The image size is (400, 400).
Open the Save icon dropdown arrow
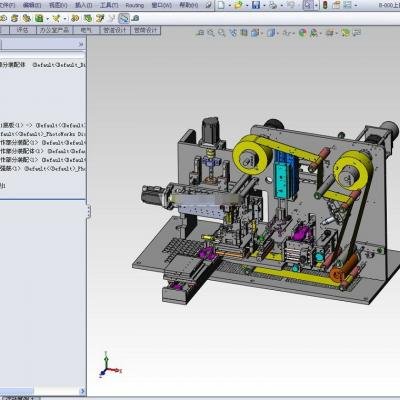tap(264, 5)
